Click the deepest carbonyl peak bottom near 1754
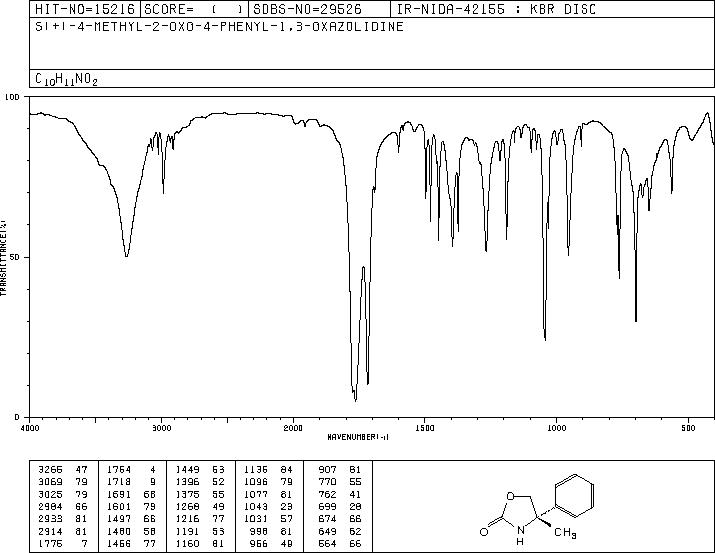This screenshot has height=553, width=715. click(355, 398)
